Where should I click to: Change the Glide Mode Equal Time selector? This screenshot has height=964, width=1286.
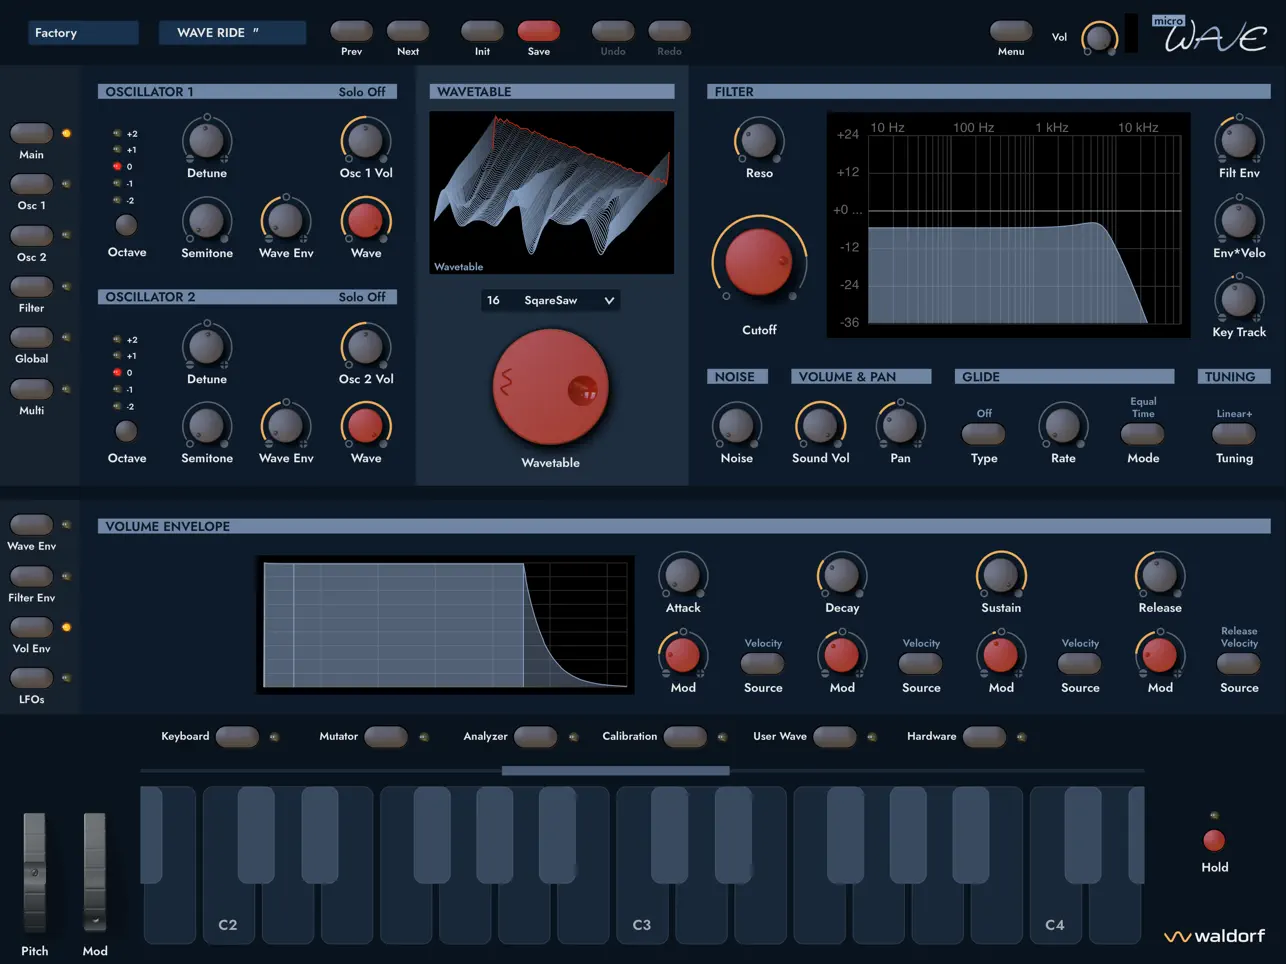(x=1142, y=434)
